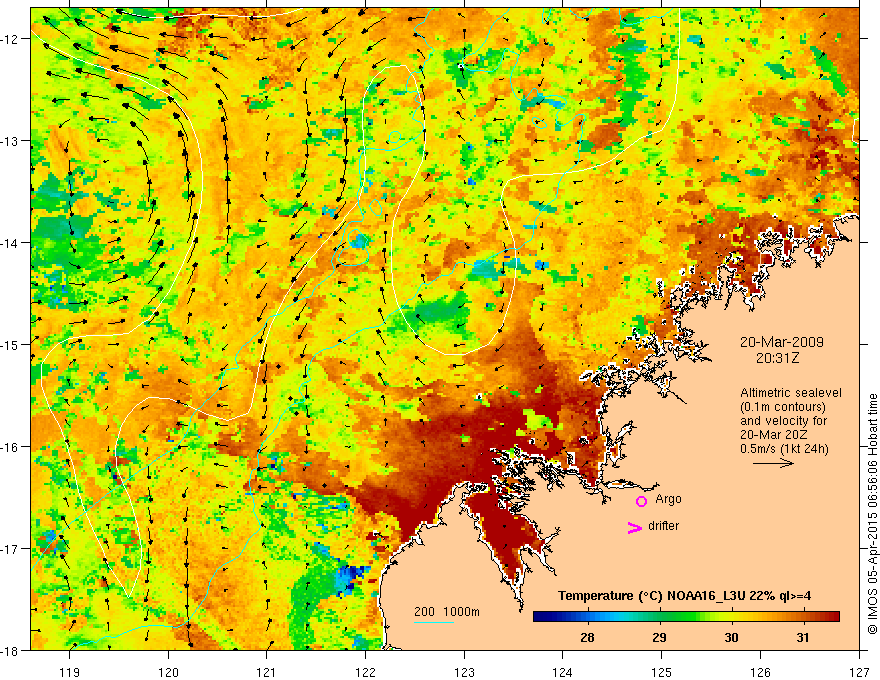Click the latitude axis label -13
Image resolution: width=880 pixels, height=680 pixels.
[x=10, y=141]
